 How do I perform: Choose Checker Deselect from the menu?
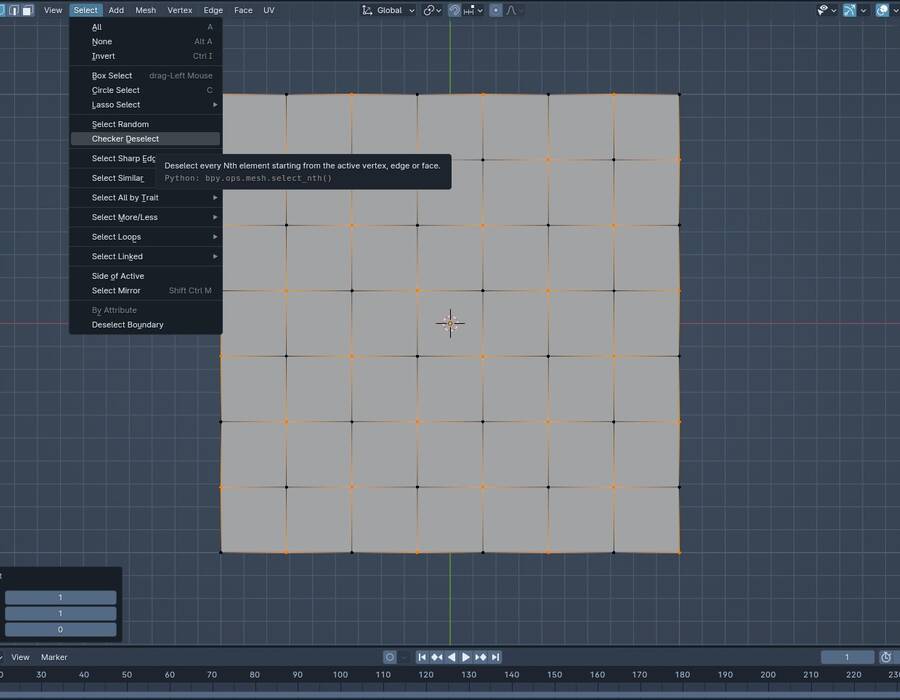(145, 139)
